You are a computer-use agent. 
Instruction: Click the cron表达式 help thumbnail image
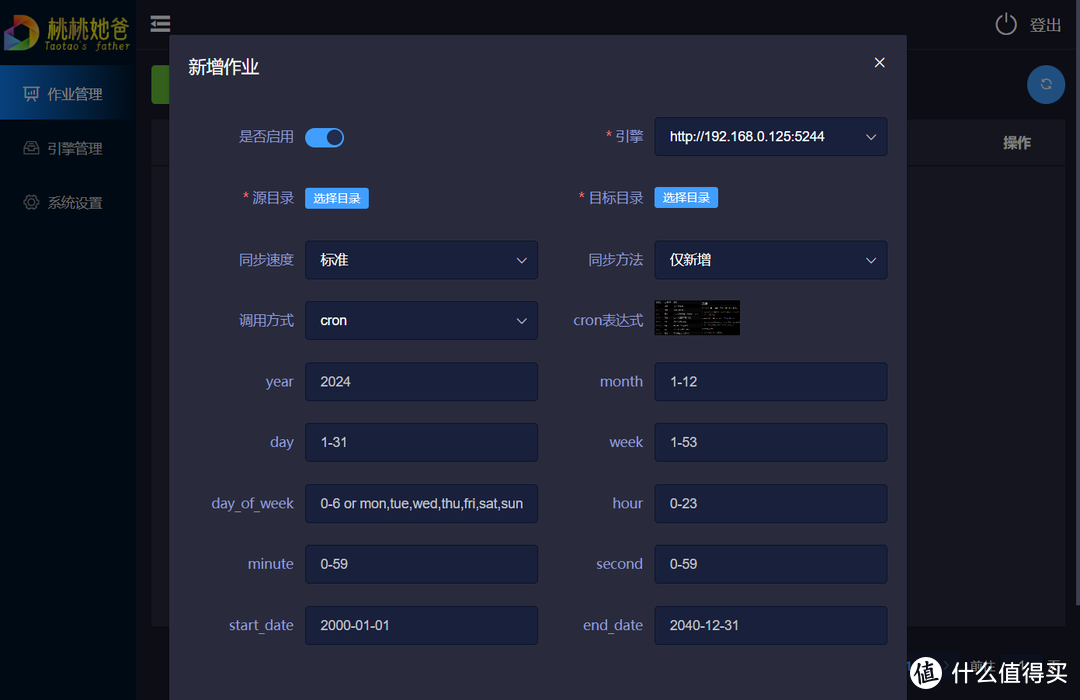697,317
